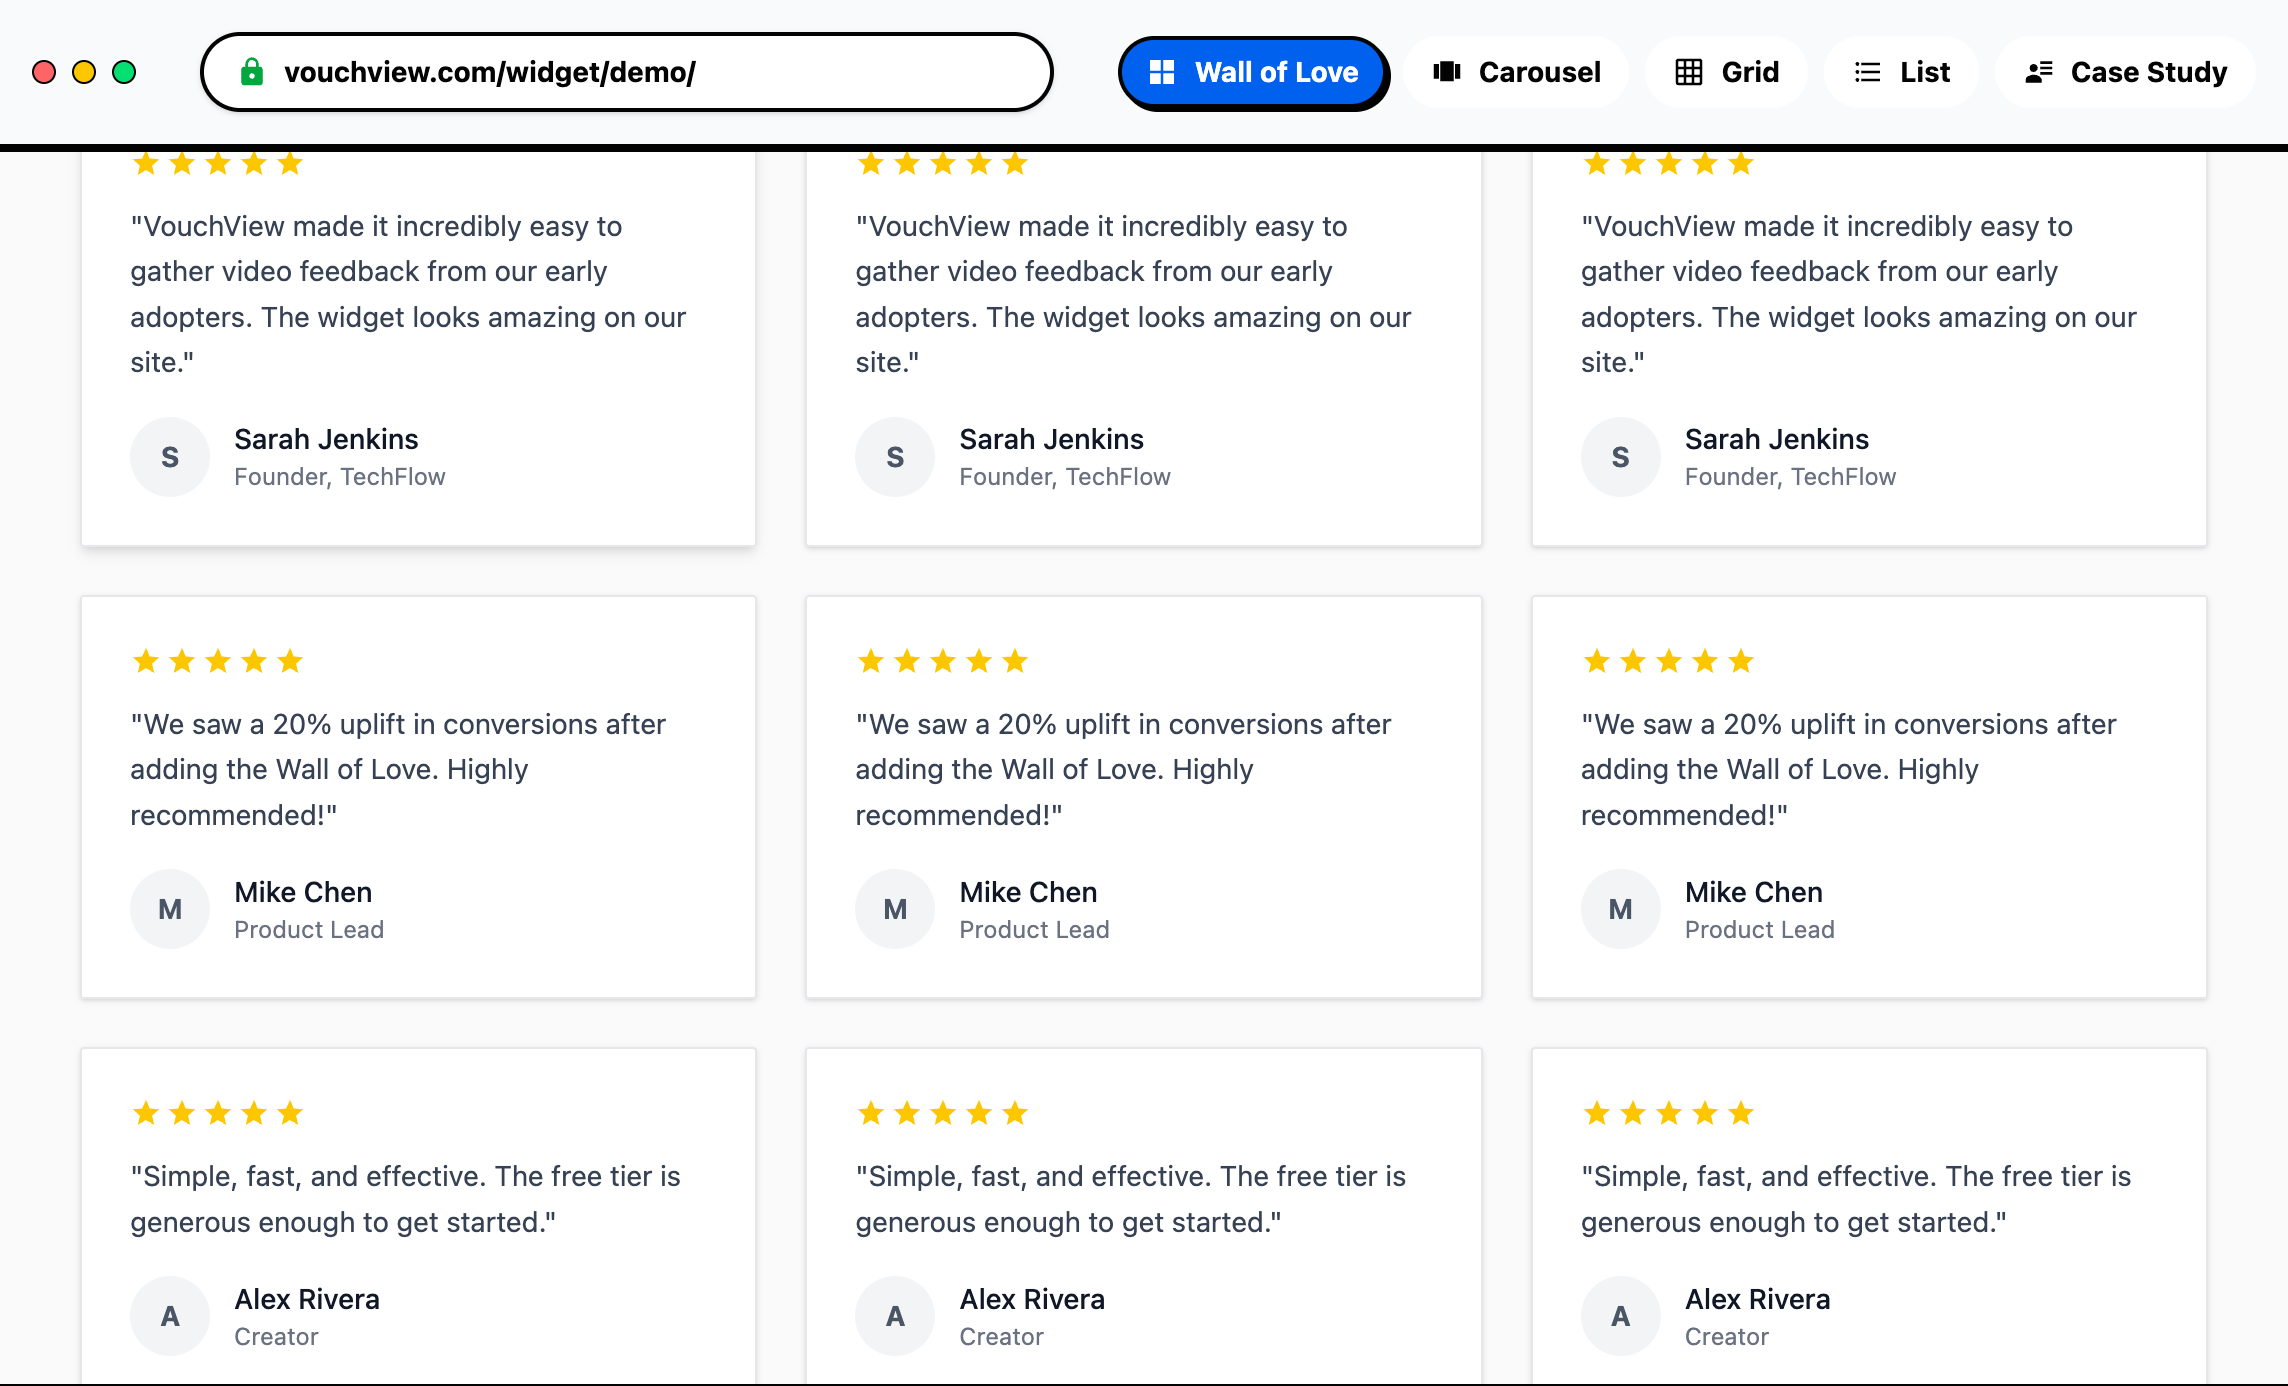This screenshot has height=1386, width=2288.
Task: Click the List bullet icon
Action: 1867,71
